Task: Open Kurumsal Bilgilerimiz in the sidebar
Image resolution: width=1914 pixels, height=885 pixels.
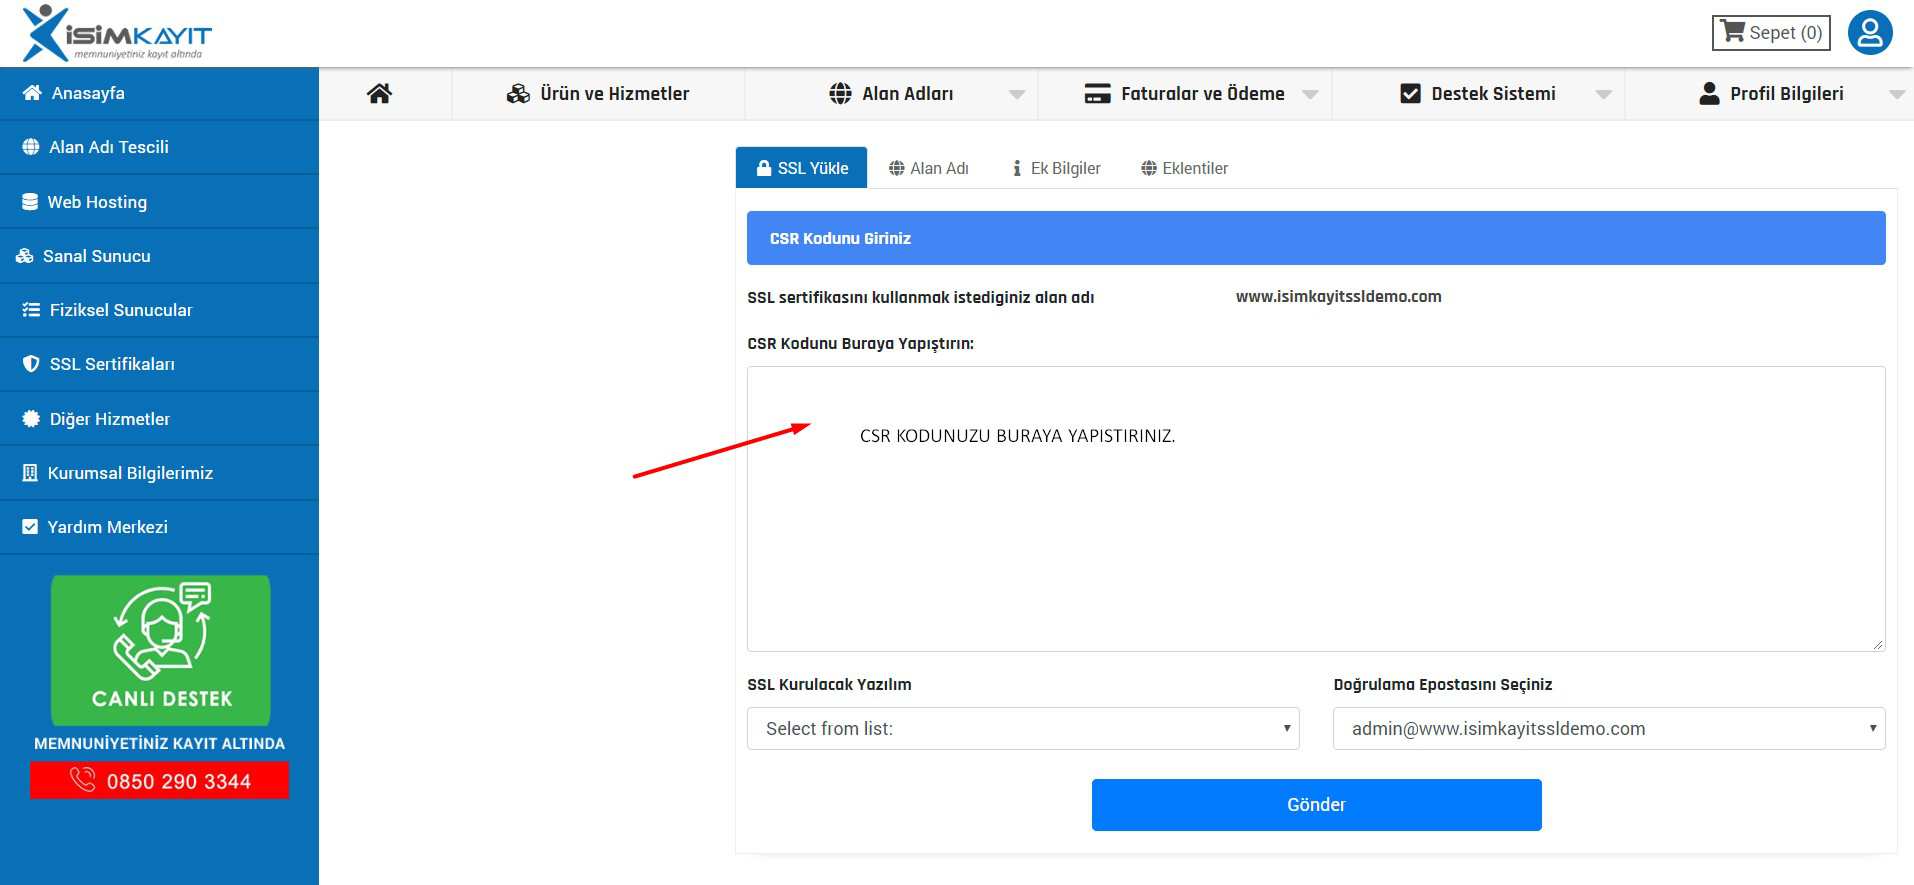Action: pyautogui.click(x=159, y=473)
